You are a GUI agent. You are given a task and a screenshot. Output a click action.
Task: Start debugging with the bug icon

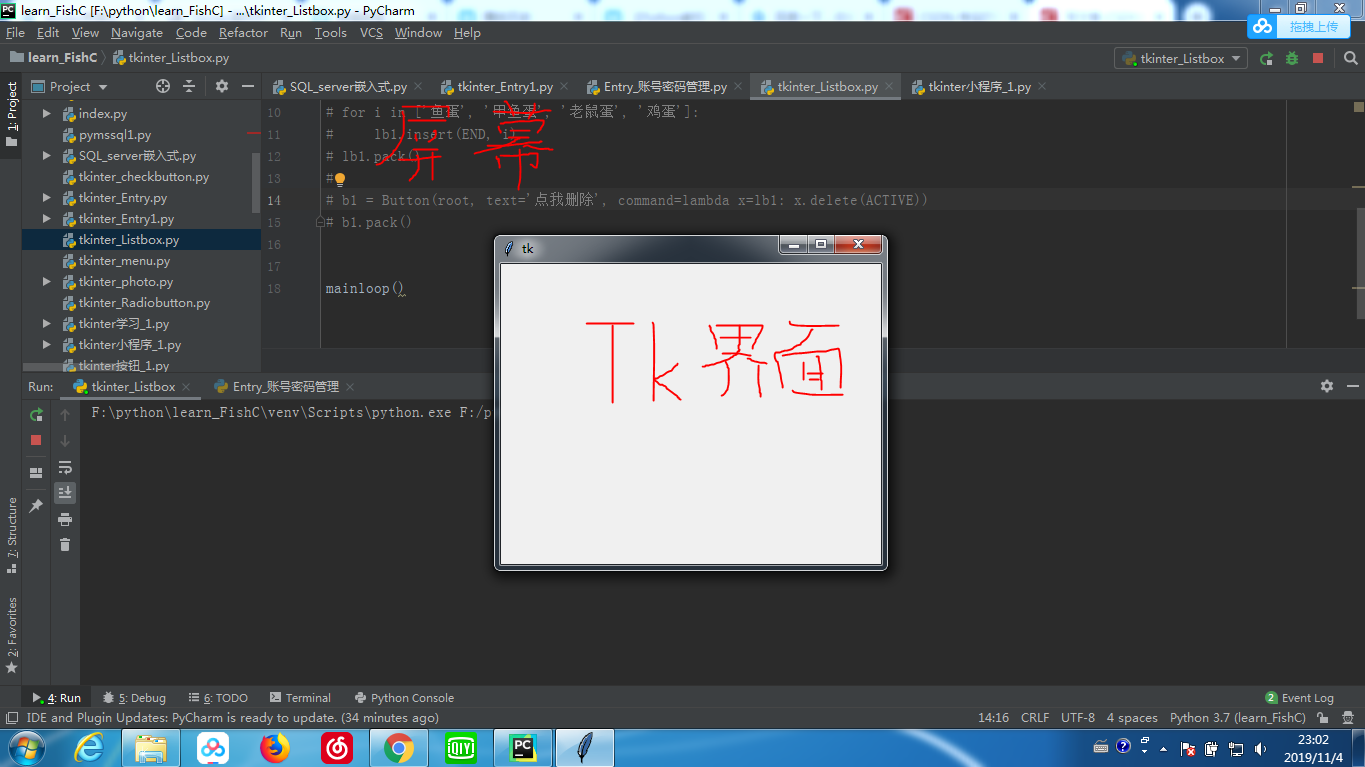[x=1292, y=58]
